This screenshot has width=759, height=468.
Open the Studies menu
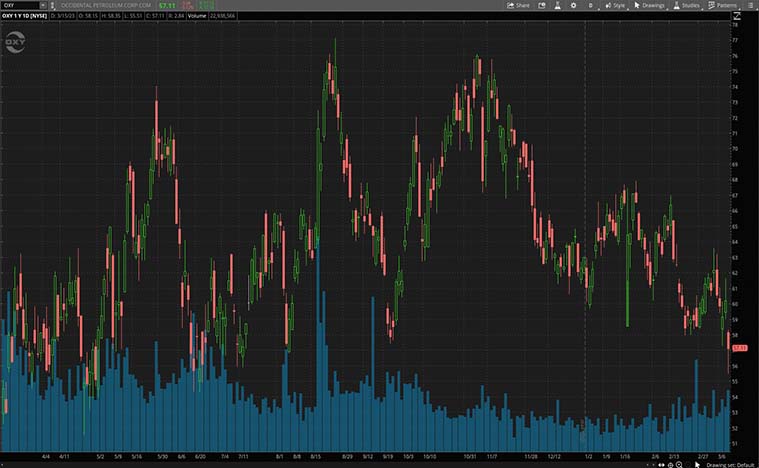pos(686,5)
